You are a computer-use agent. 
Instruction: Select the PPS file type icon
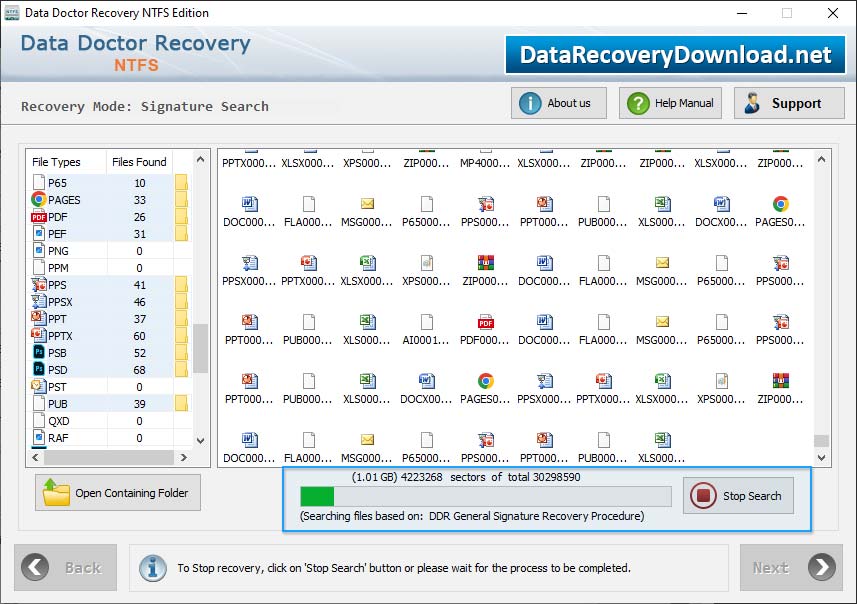(x=38, y=285)
